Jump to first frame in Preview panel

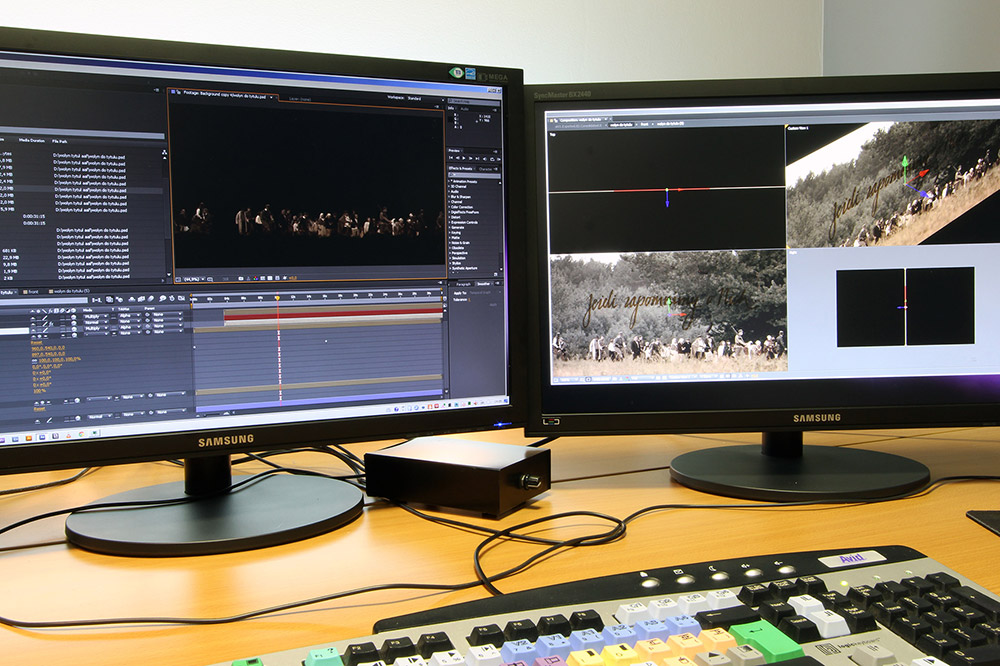click(x=452, y=158)
